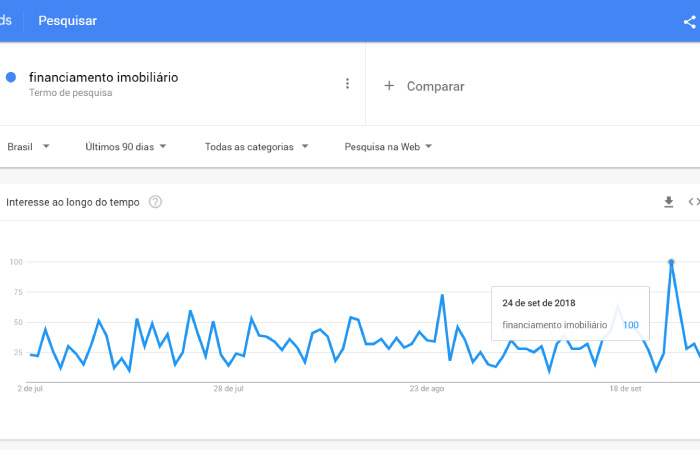Screen dimensions: 700x450
Task: Click the 28 de jul axis label
Action: tap(229, 389)
